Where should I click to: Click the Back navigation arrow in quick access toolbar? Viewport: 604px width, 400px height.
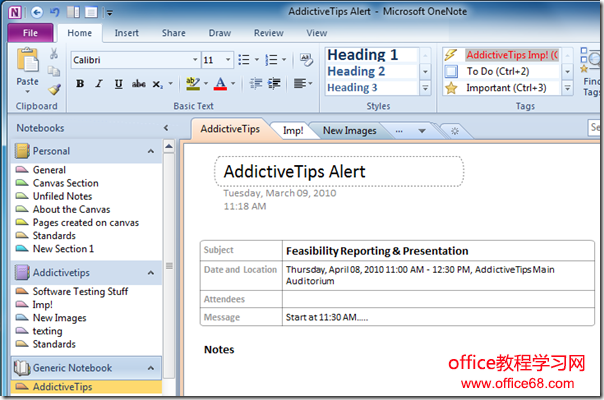click(x=37, y=12)
